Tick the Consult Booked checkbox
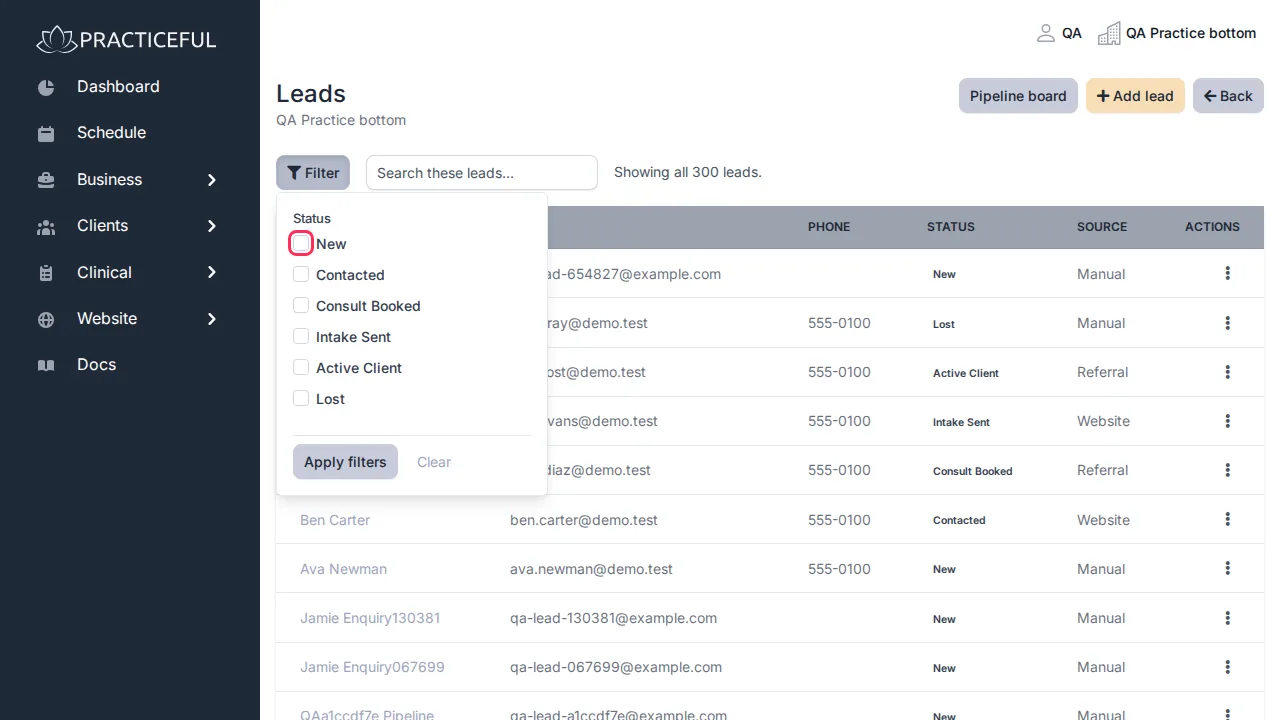This screenshot has width=1280, height=720. 301,305
